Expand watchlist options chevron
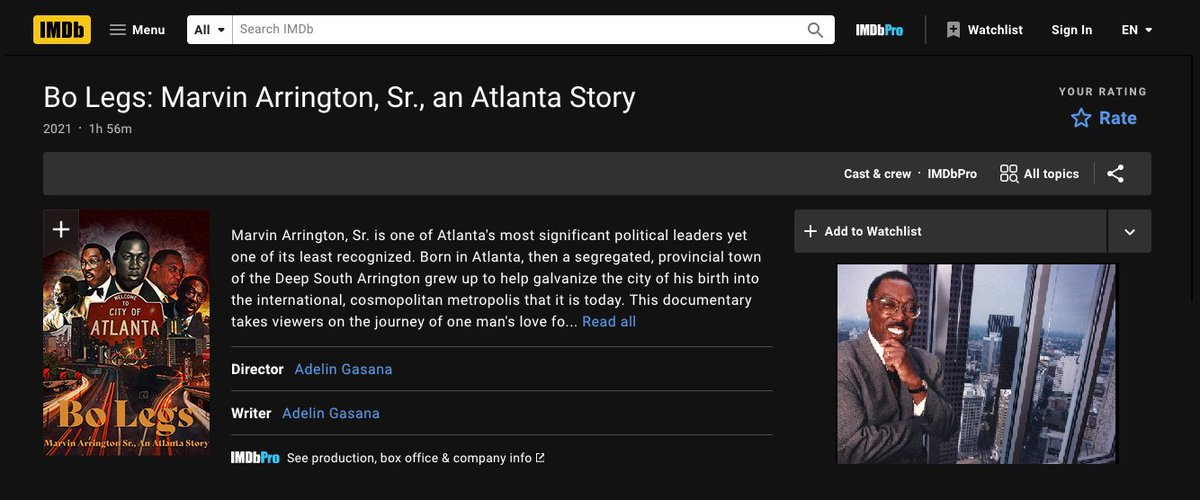The height and width of the screenshot is (500, 1200). [1130, 231]
